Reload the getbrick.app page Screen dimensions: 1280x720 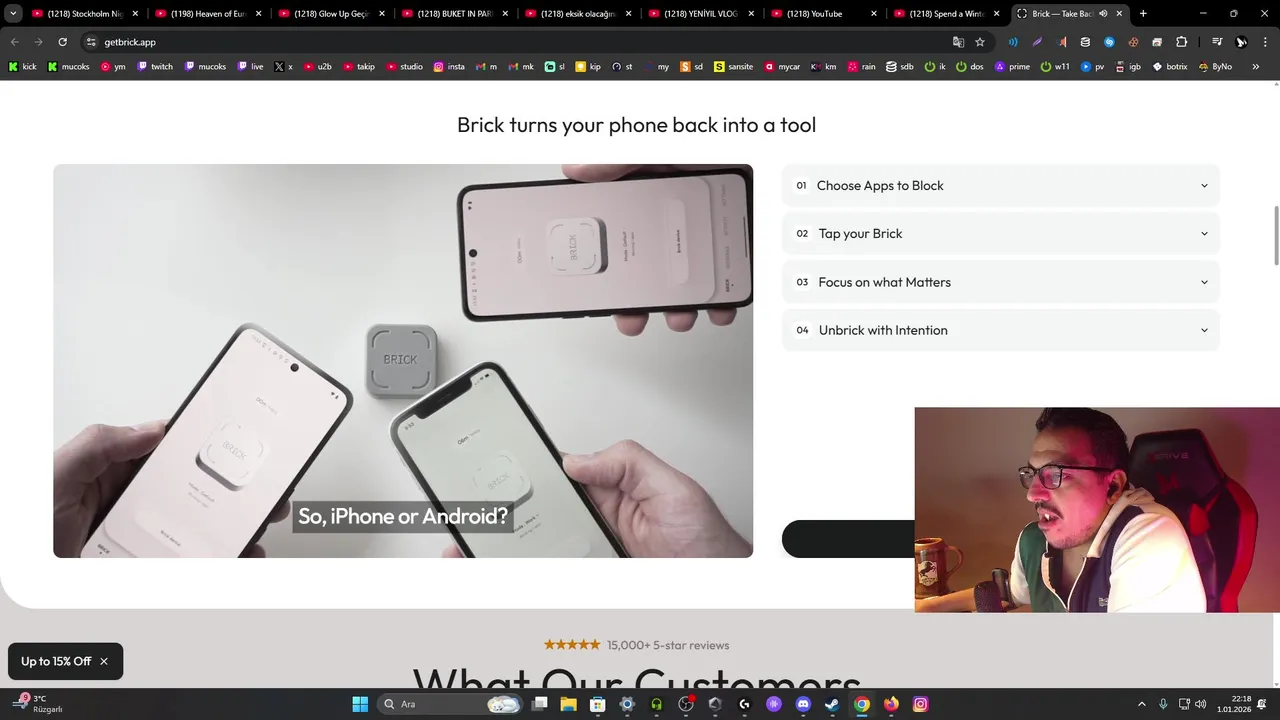click(x=62, y=42)
